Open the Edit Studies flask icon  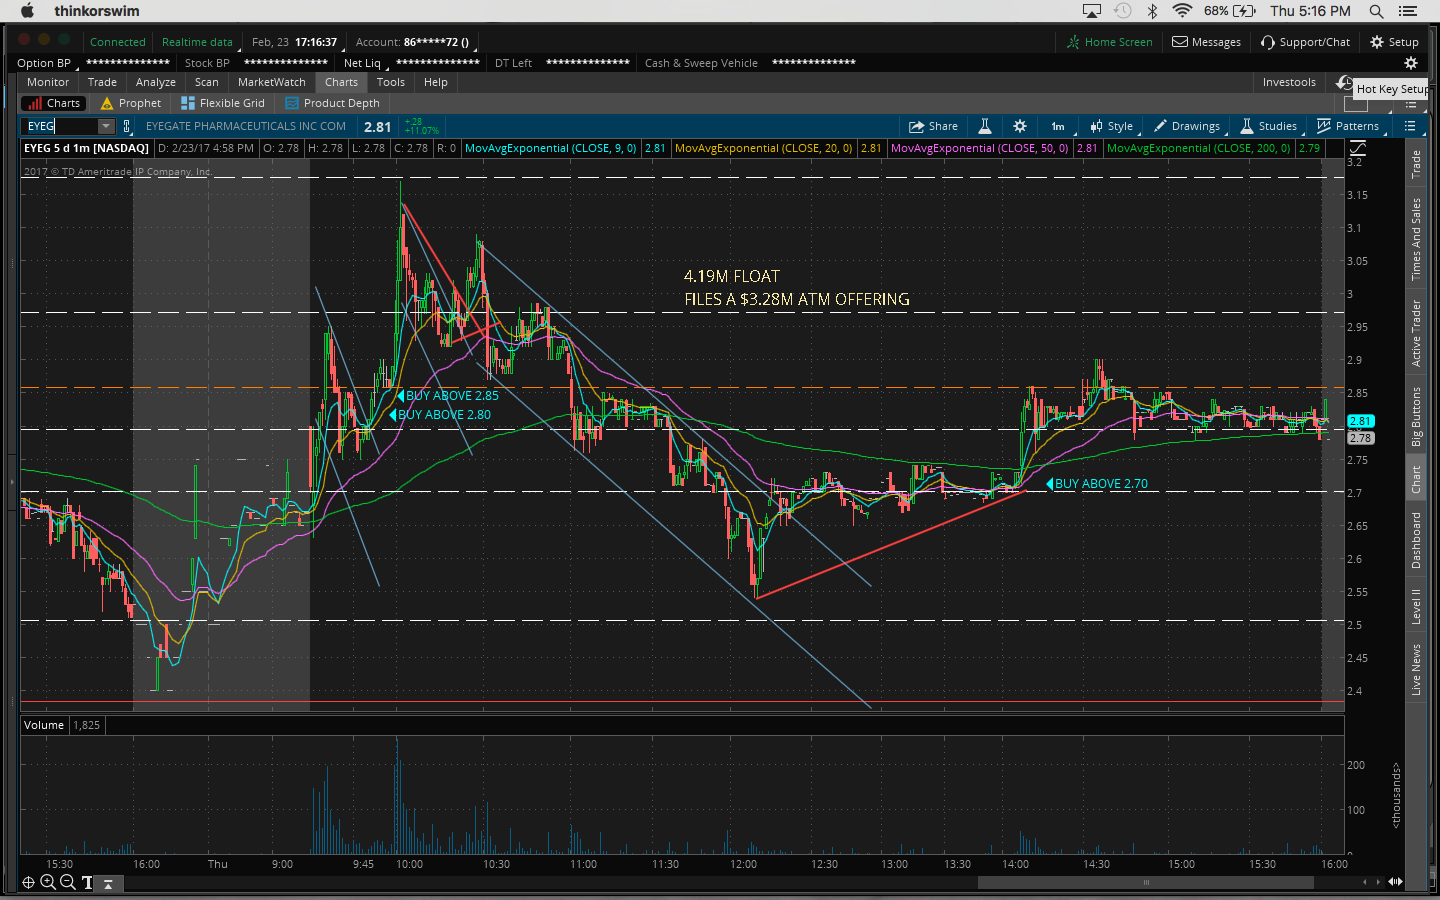click(985, 126)
